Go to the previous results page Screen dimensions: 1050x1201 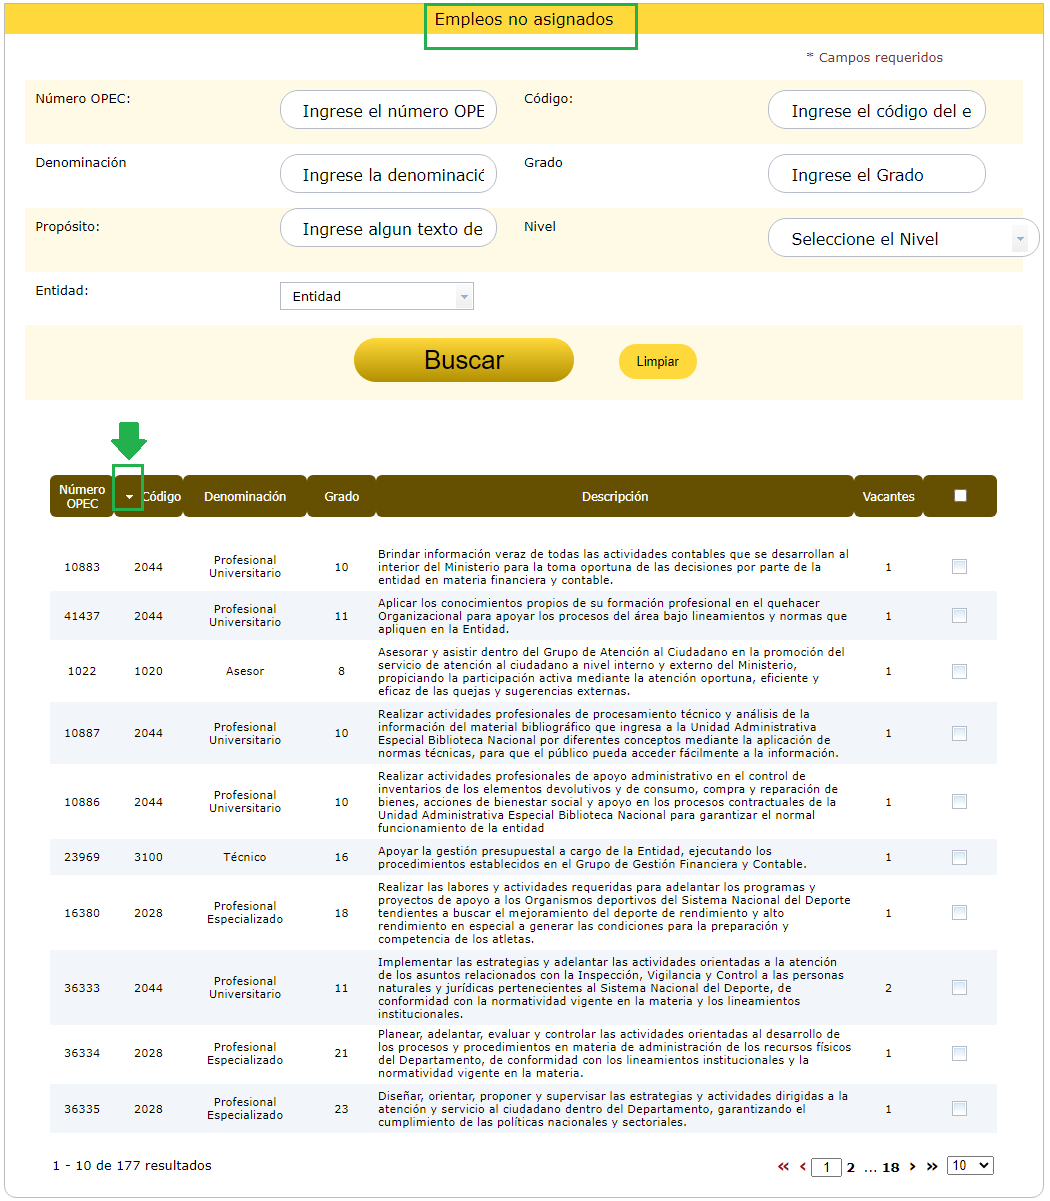pos(802,1167)
